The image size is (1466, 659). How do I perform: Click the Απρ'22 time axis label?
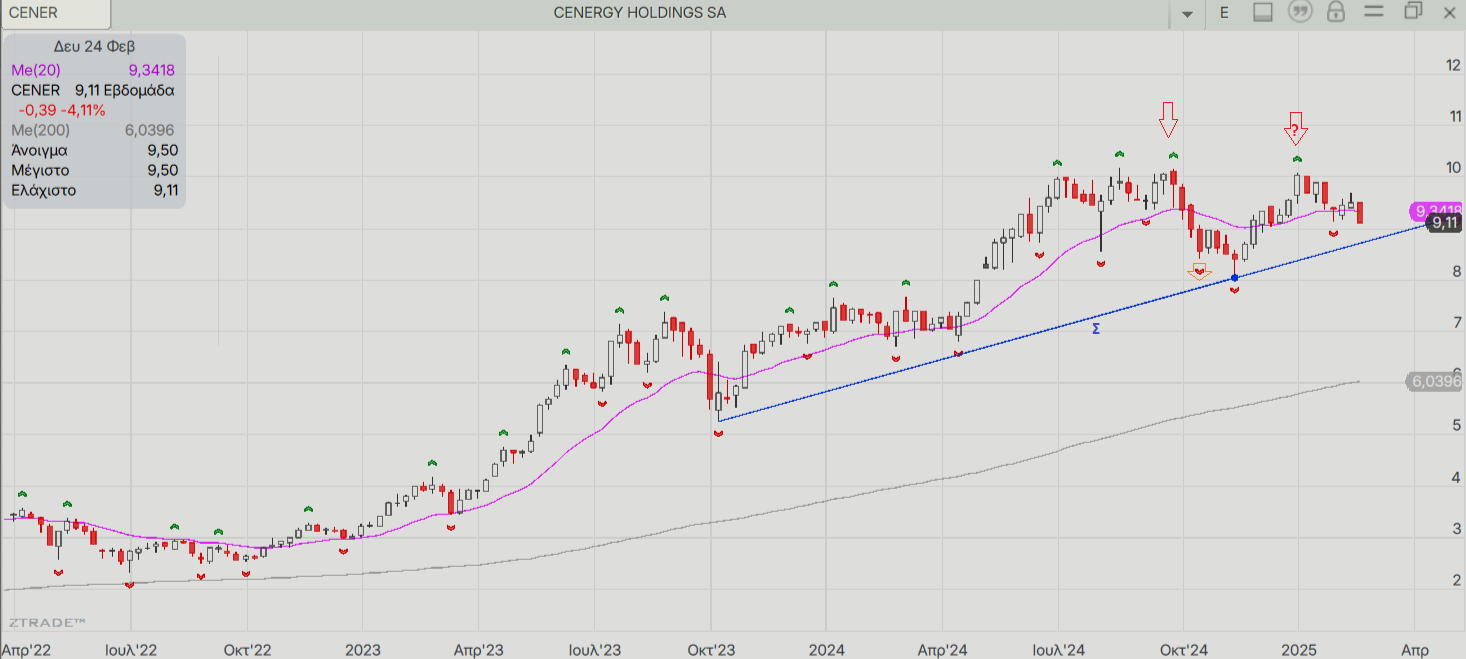point(27,650)
